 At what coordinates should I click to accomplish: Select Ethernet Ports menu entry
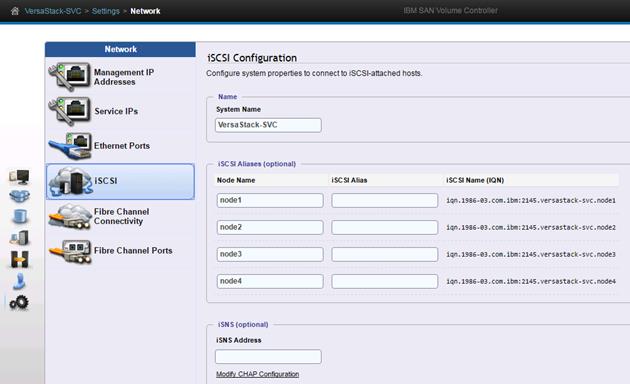coord(122,146)
